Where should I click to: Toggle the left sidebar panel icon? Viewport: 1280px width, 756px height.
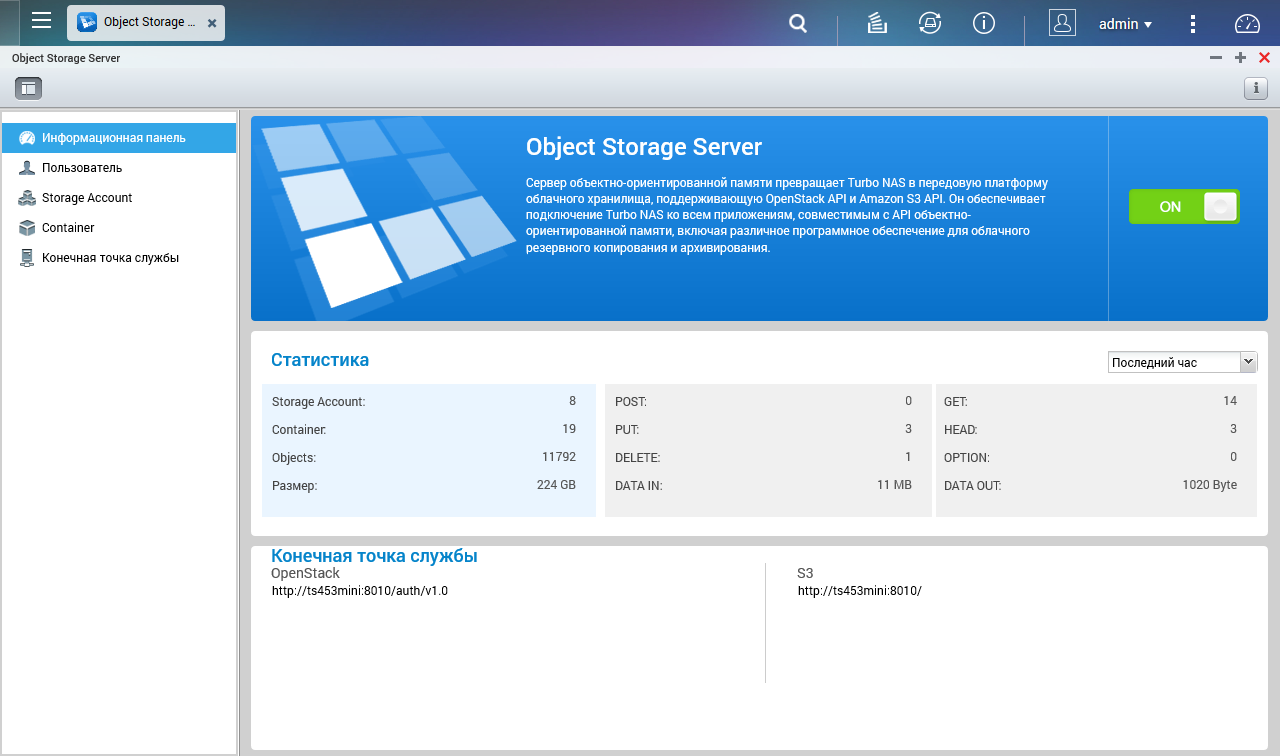point(28,88)
